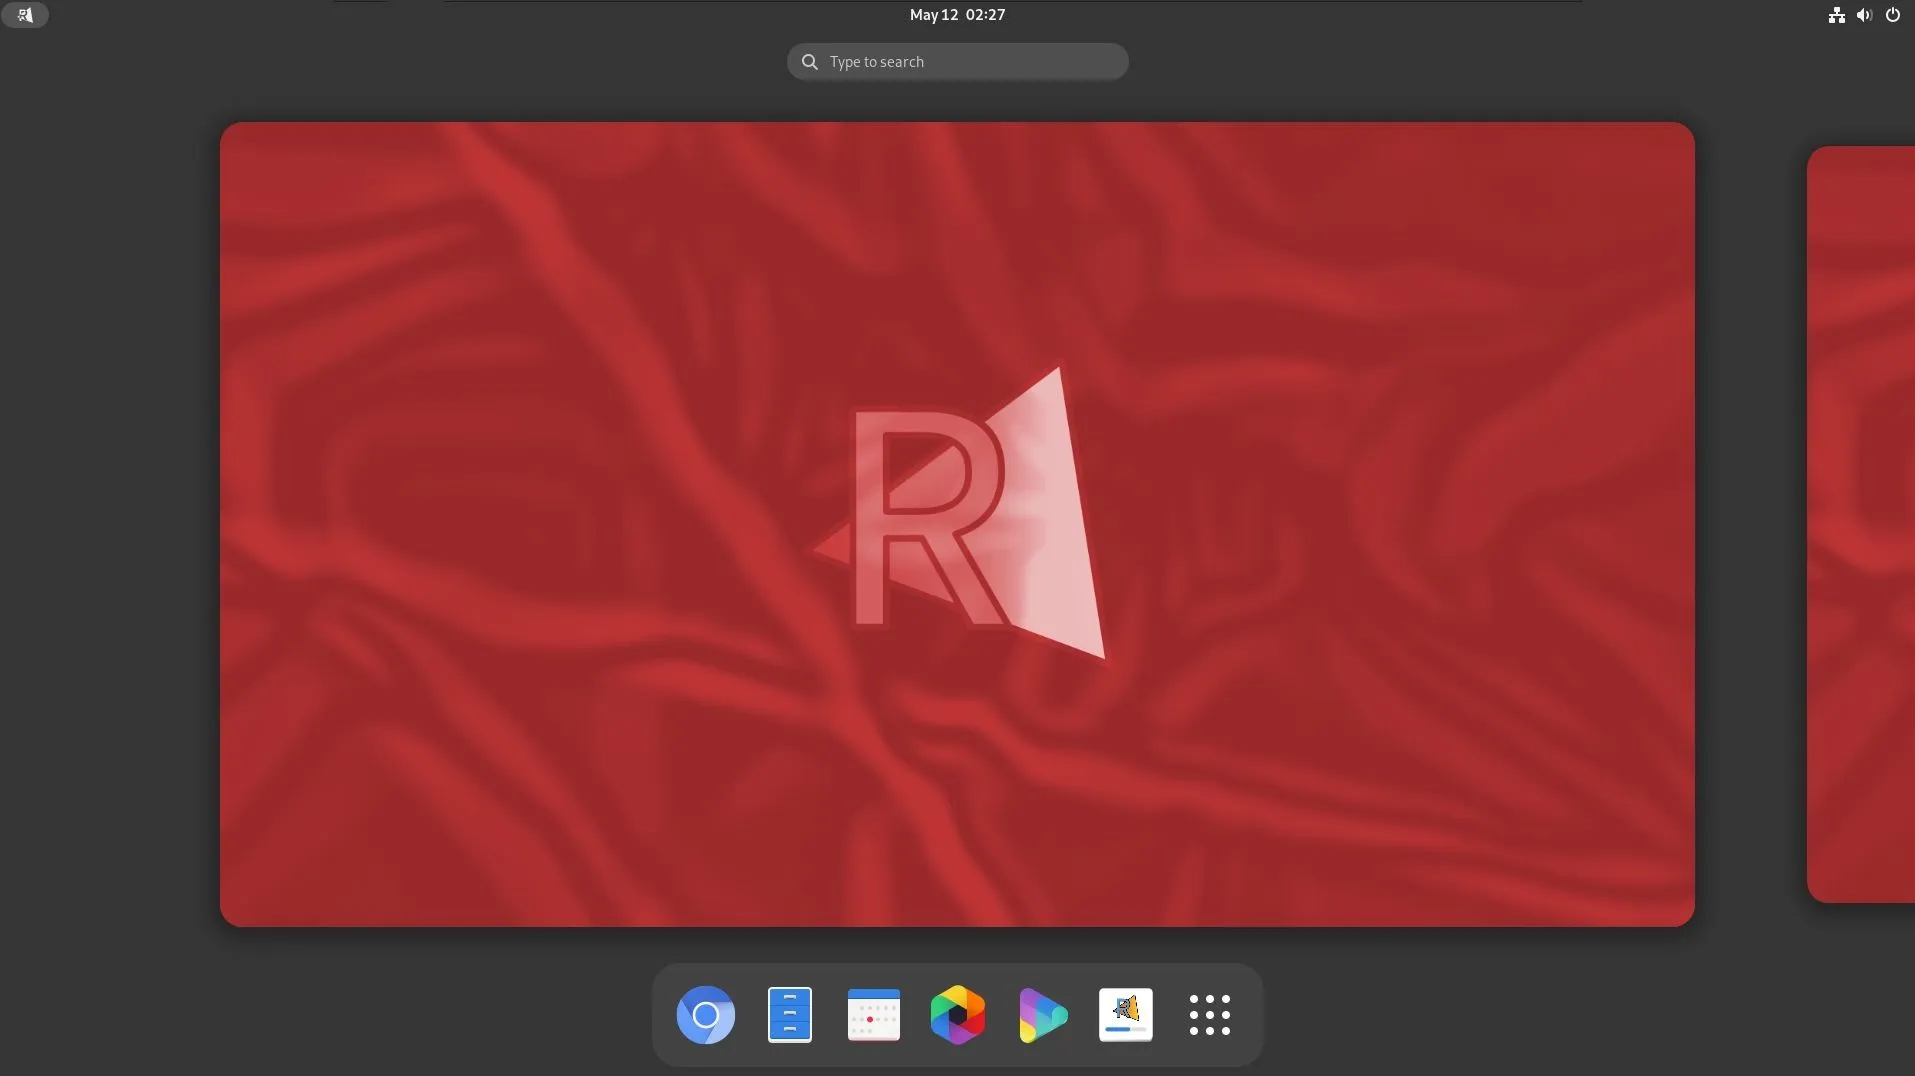The height and width of the screenshot is (1076, 1915).
Task: Launch Calendar from the dock
Action: 872,1014
